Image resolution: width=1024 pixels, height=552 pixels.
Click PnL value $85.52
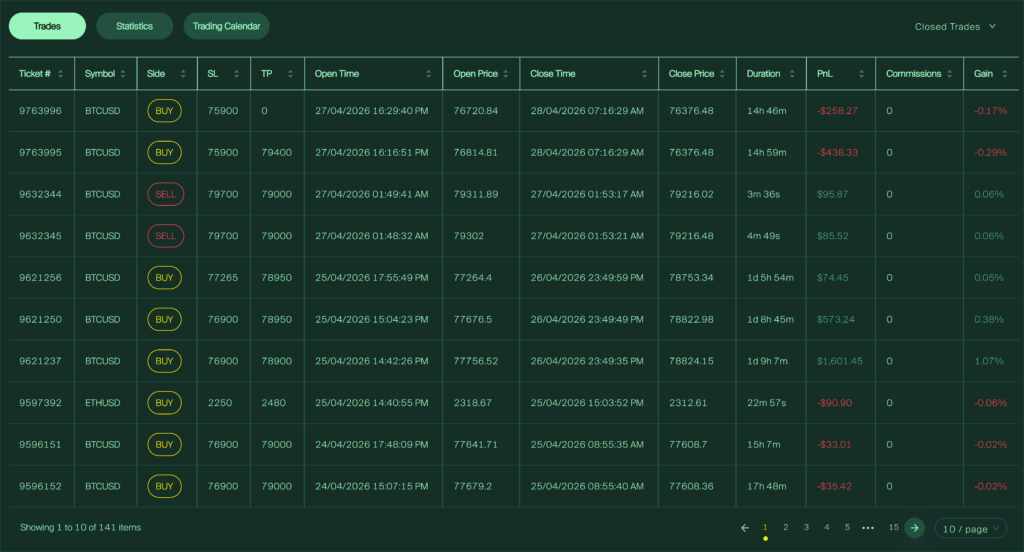pyautogui.click(x=833, y=236)
